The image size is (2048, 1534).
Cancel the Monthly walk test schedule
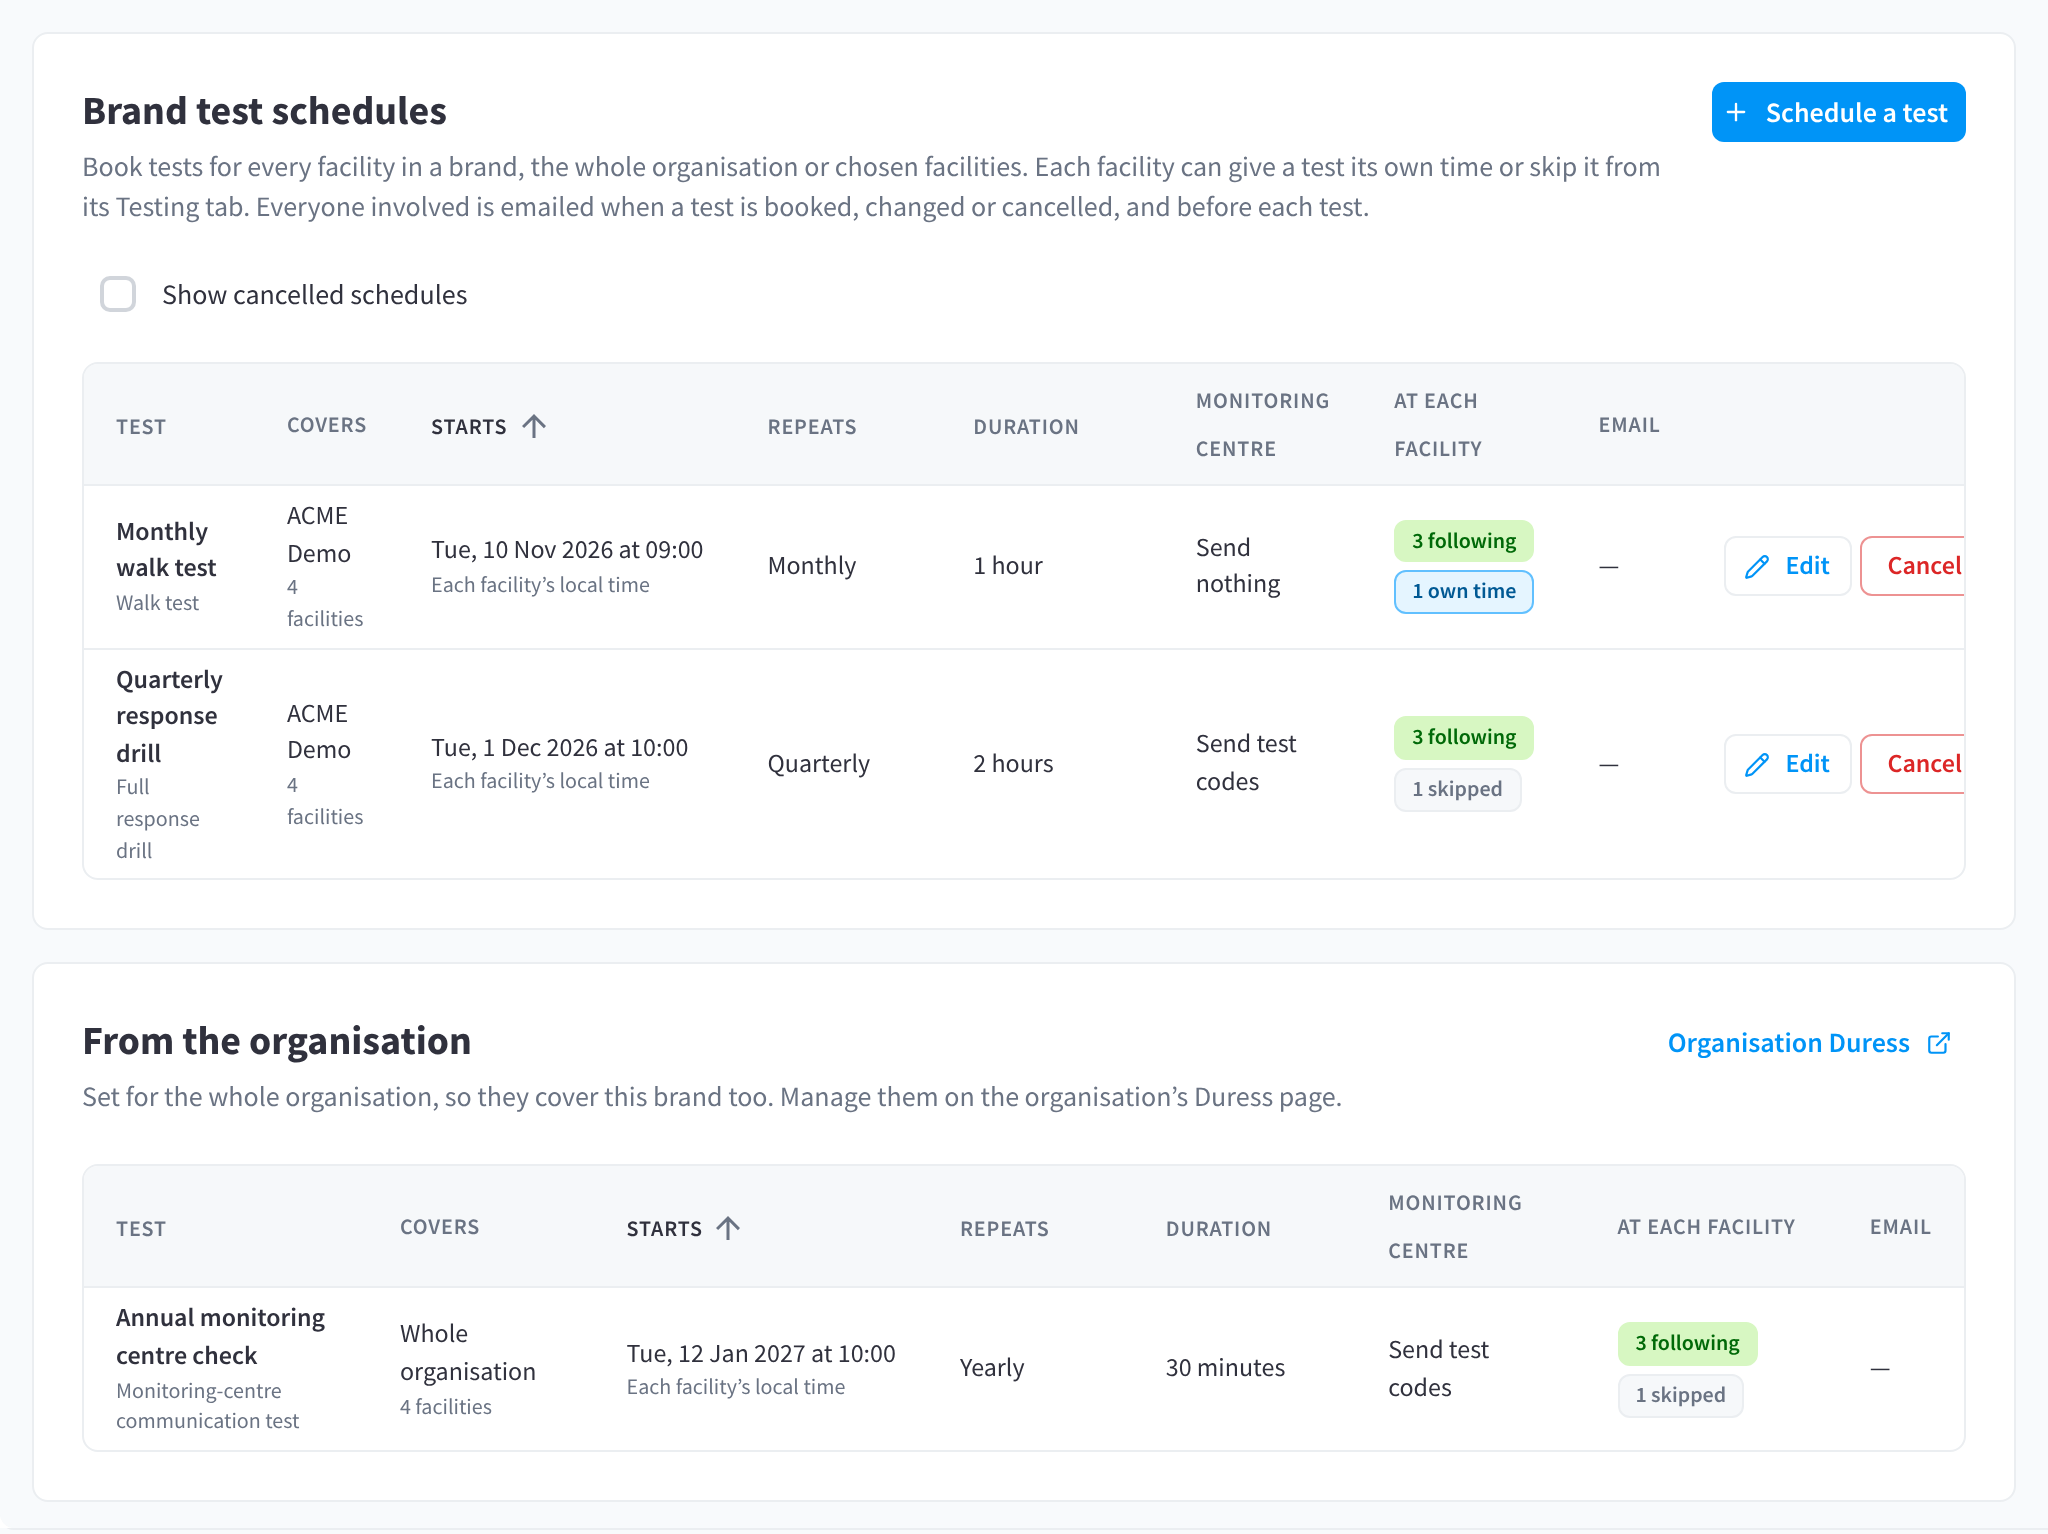point(1913,566)
